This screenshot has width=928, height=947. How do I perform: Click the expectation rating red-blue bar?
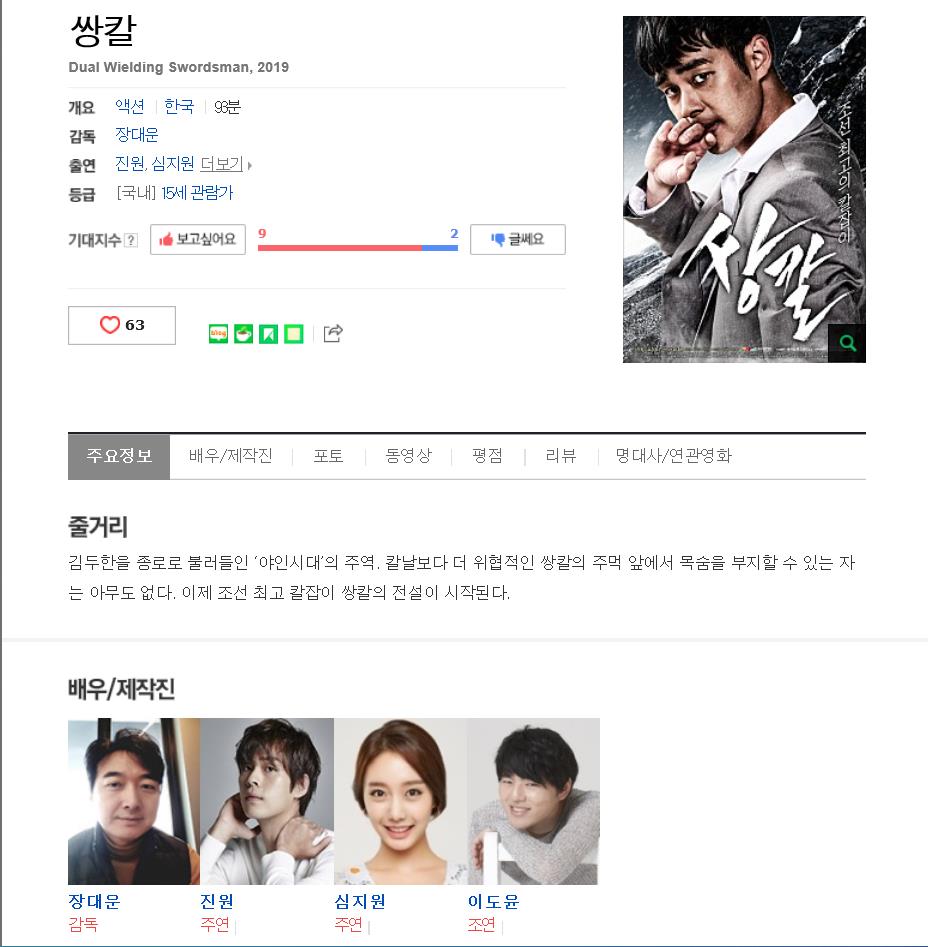click(x=357, y=248)
